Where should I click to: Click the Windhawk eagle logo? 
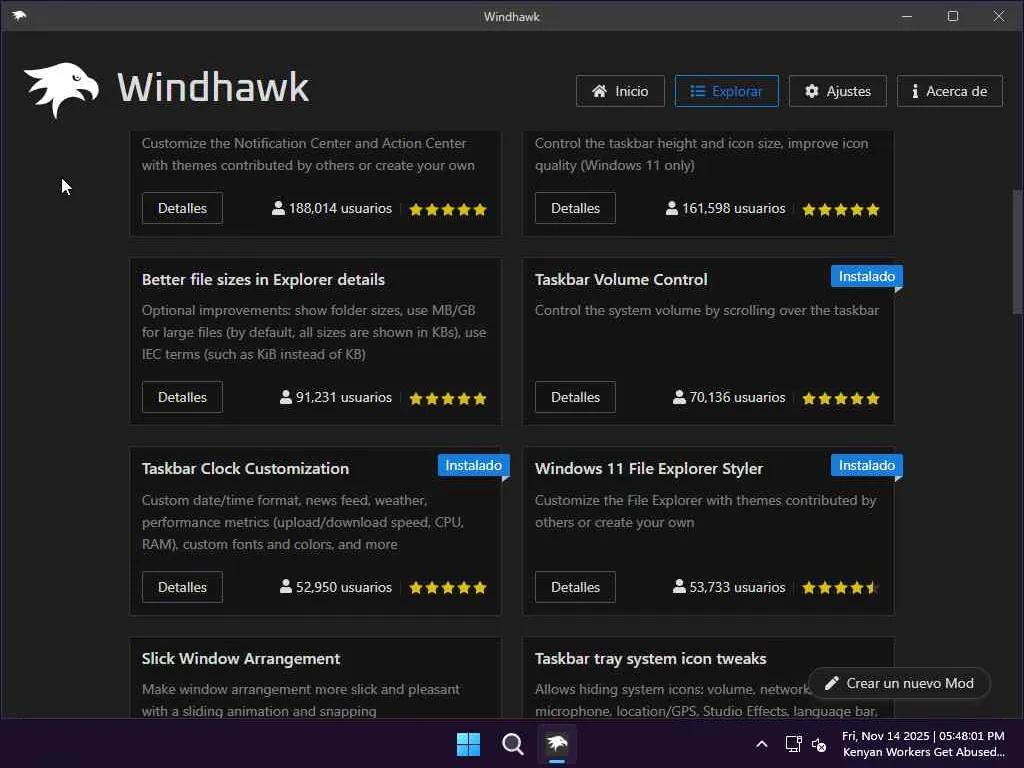tap(61, 89)
